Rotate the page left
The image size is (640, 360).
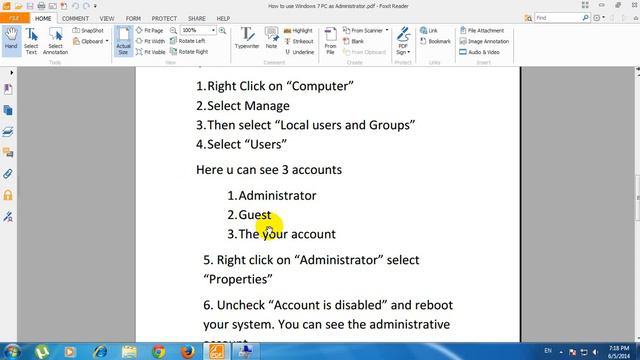188,41
